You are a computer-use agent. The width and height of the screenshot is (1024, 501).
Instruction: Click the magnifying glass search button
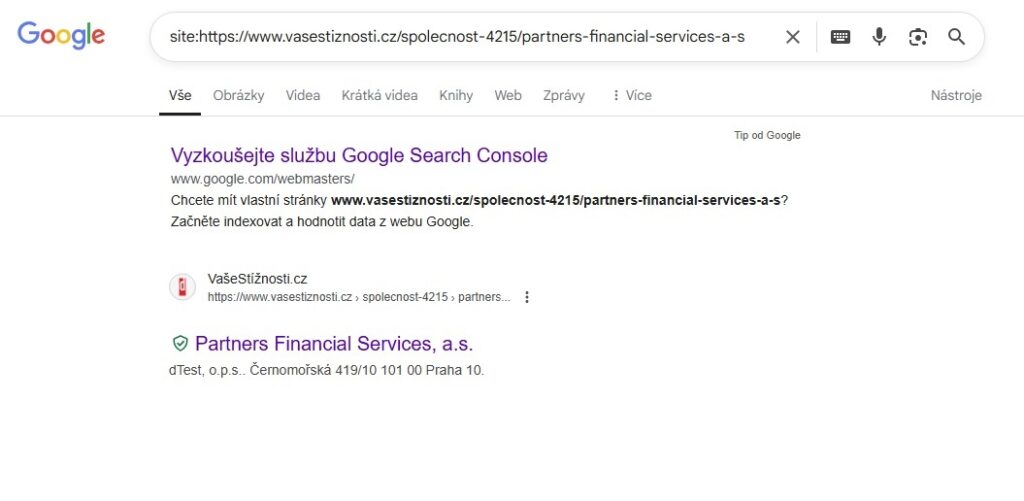tap(956, 37)
